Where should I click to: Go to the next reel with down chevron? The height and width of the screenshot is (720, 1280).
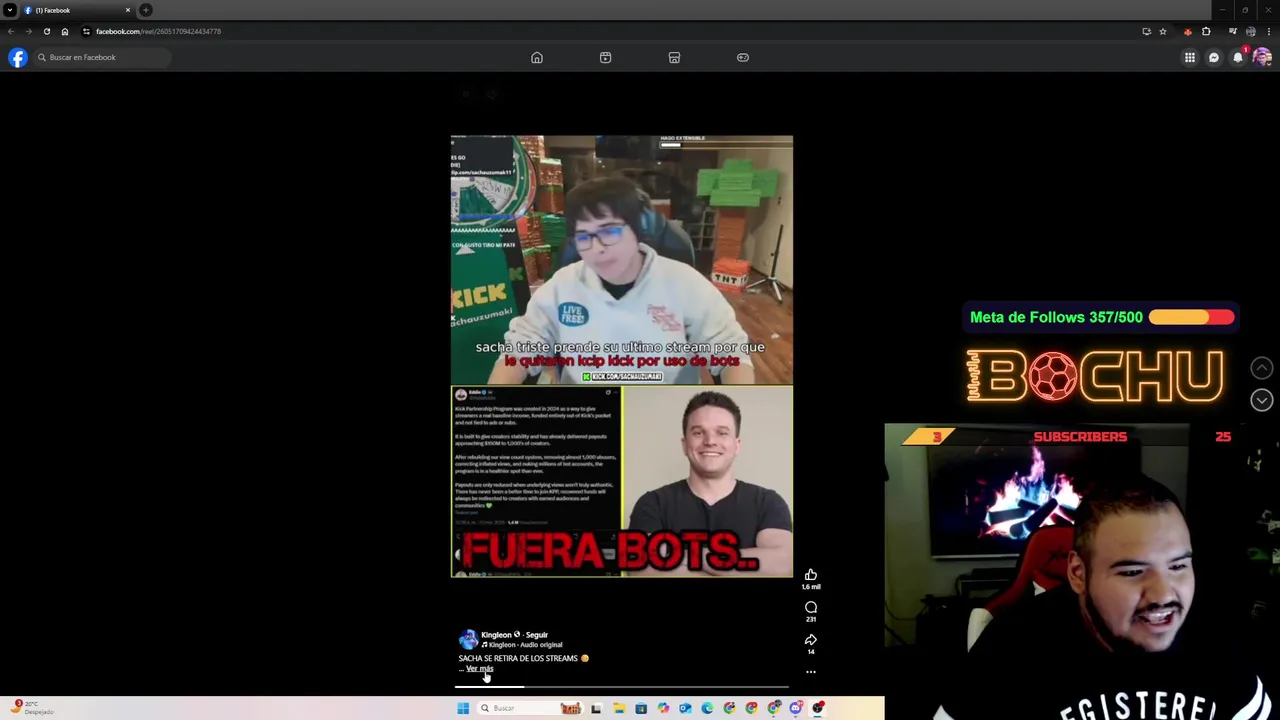[1262, 400]
